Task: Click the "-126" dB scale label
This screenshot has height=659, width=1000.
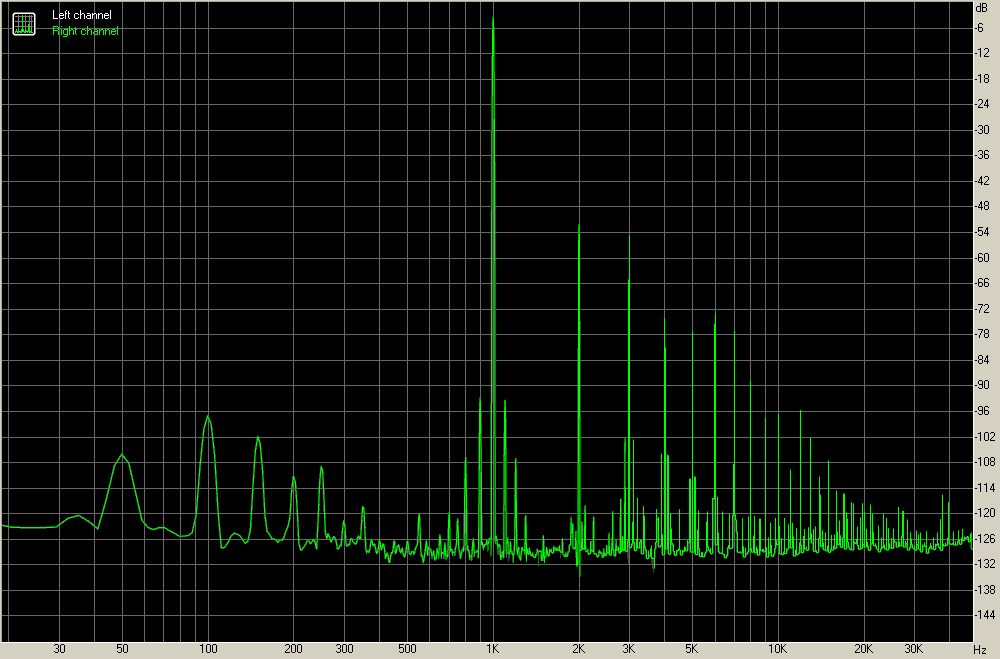Action: click(984, 539)
